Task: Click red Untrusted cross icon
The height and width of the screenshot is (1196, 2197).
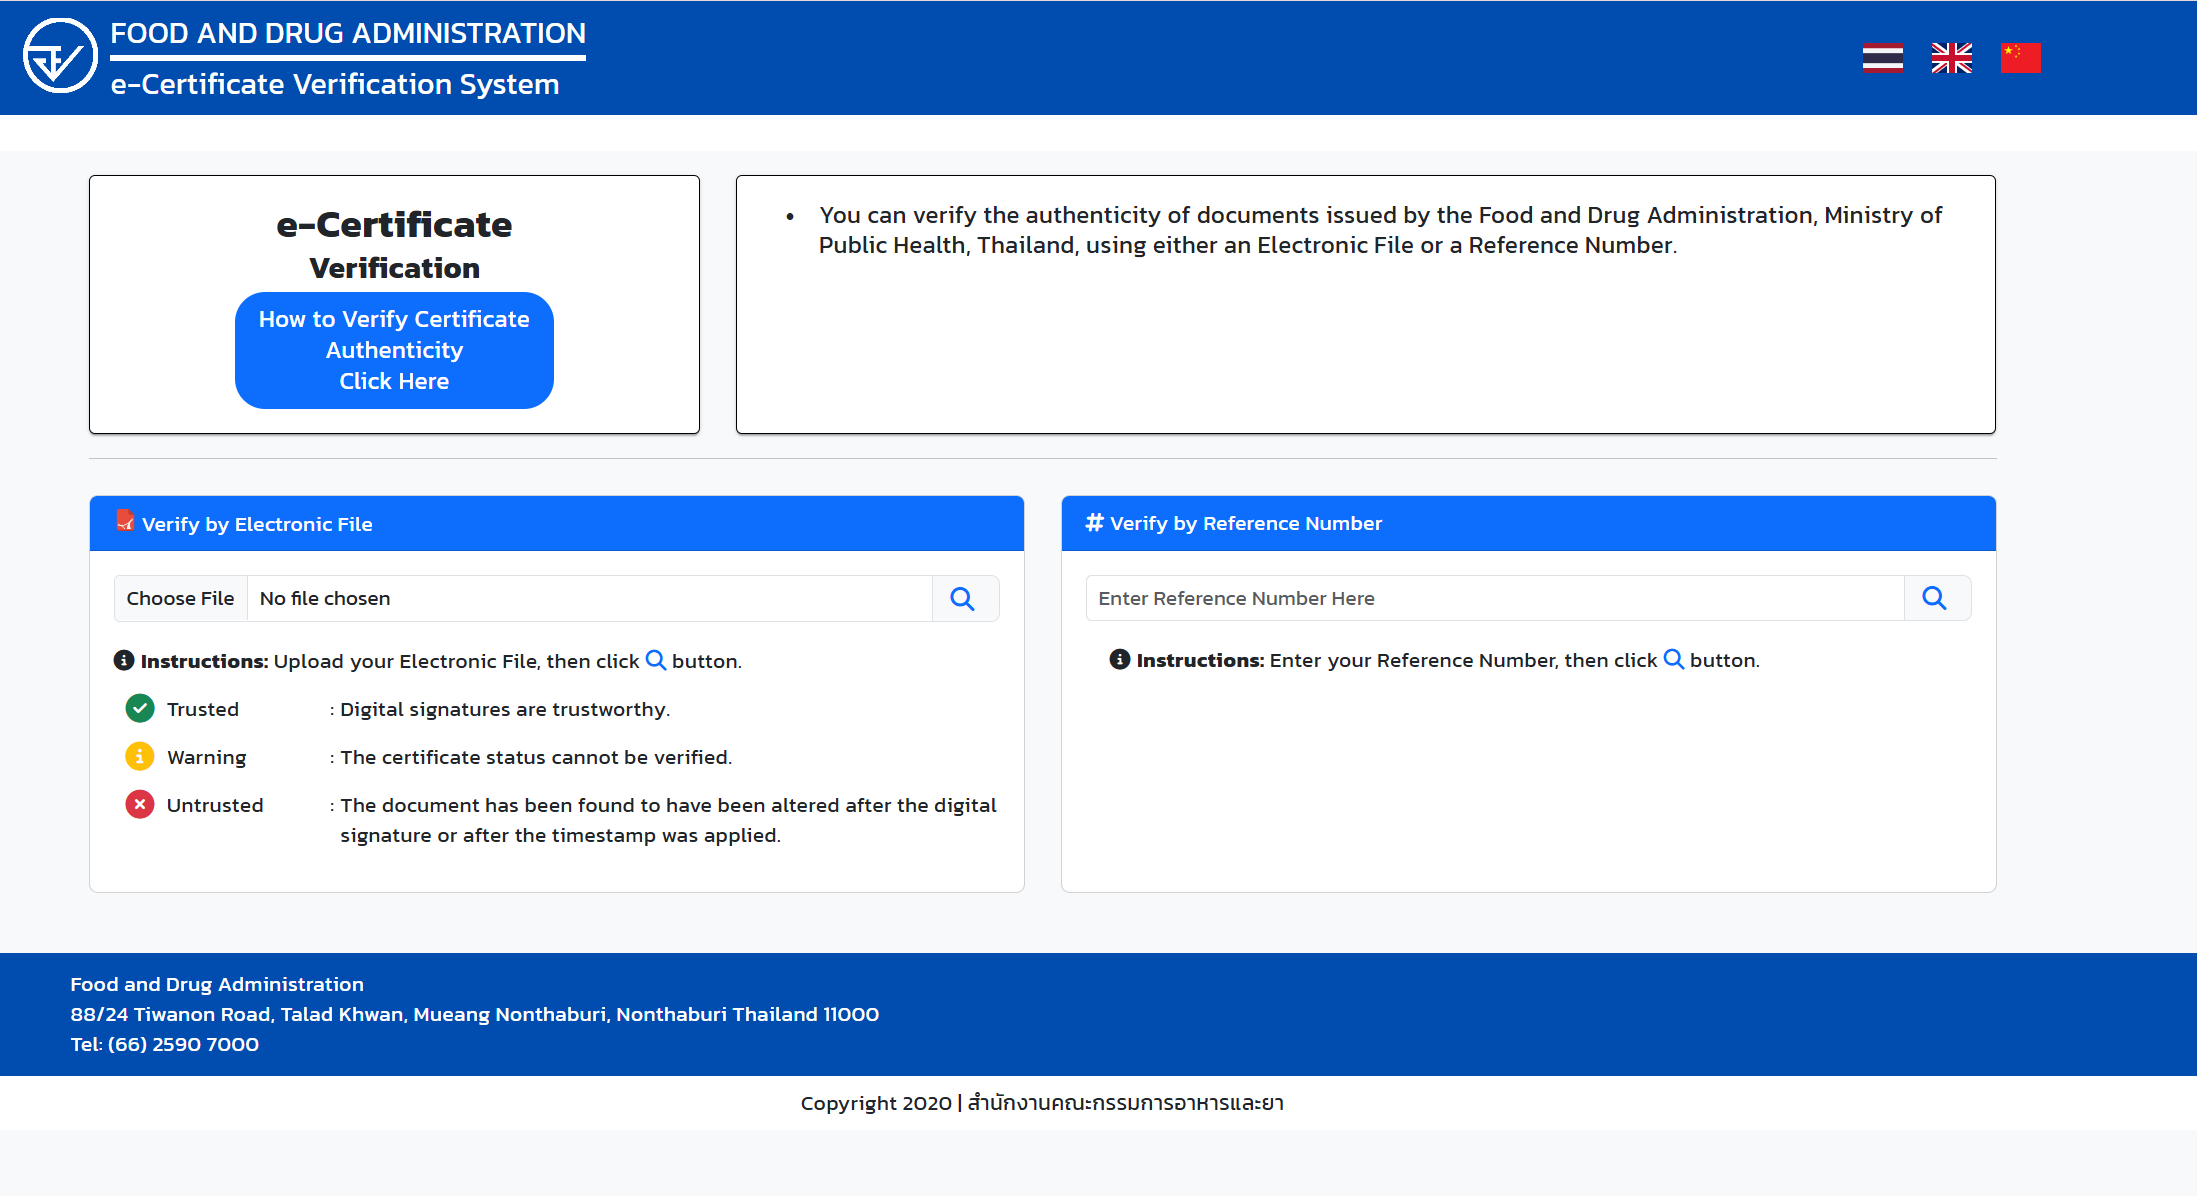Action: click(140, 805)
